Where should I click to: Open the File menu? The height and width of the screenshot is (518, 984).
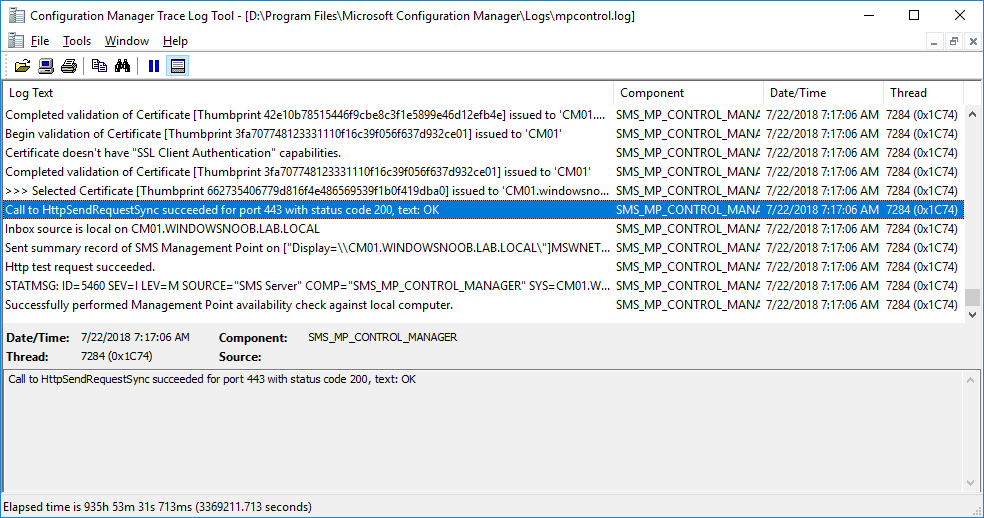40,41
